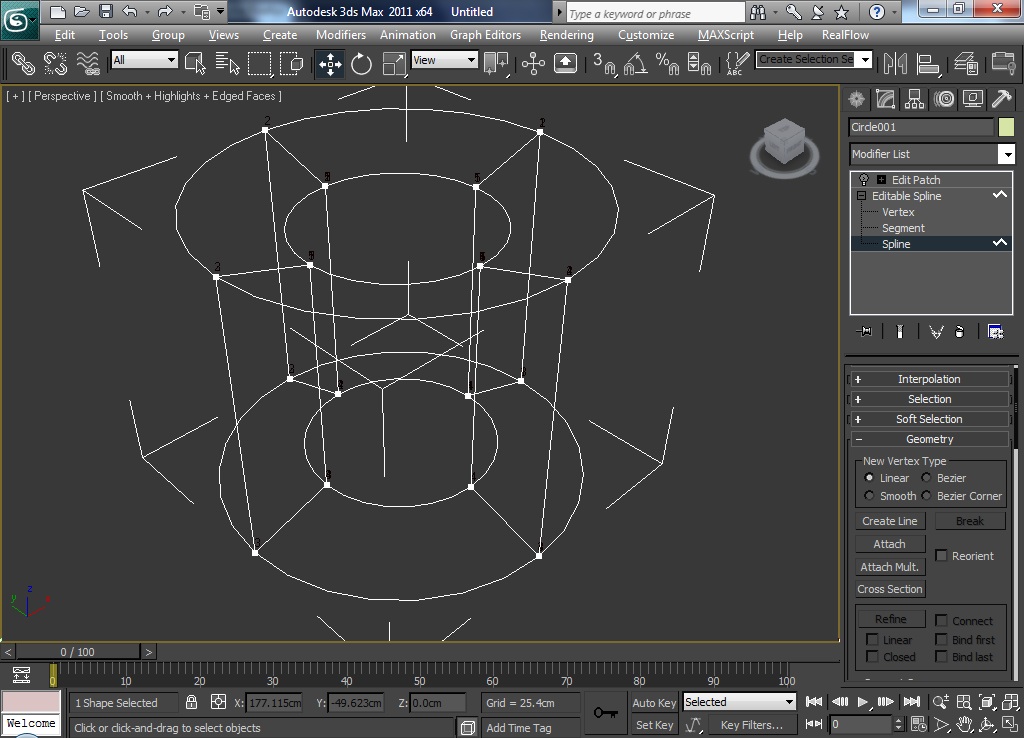Enable the Connect checkbox
The image size is (1024, 738).
(x=941, y=620)
